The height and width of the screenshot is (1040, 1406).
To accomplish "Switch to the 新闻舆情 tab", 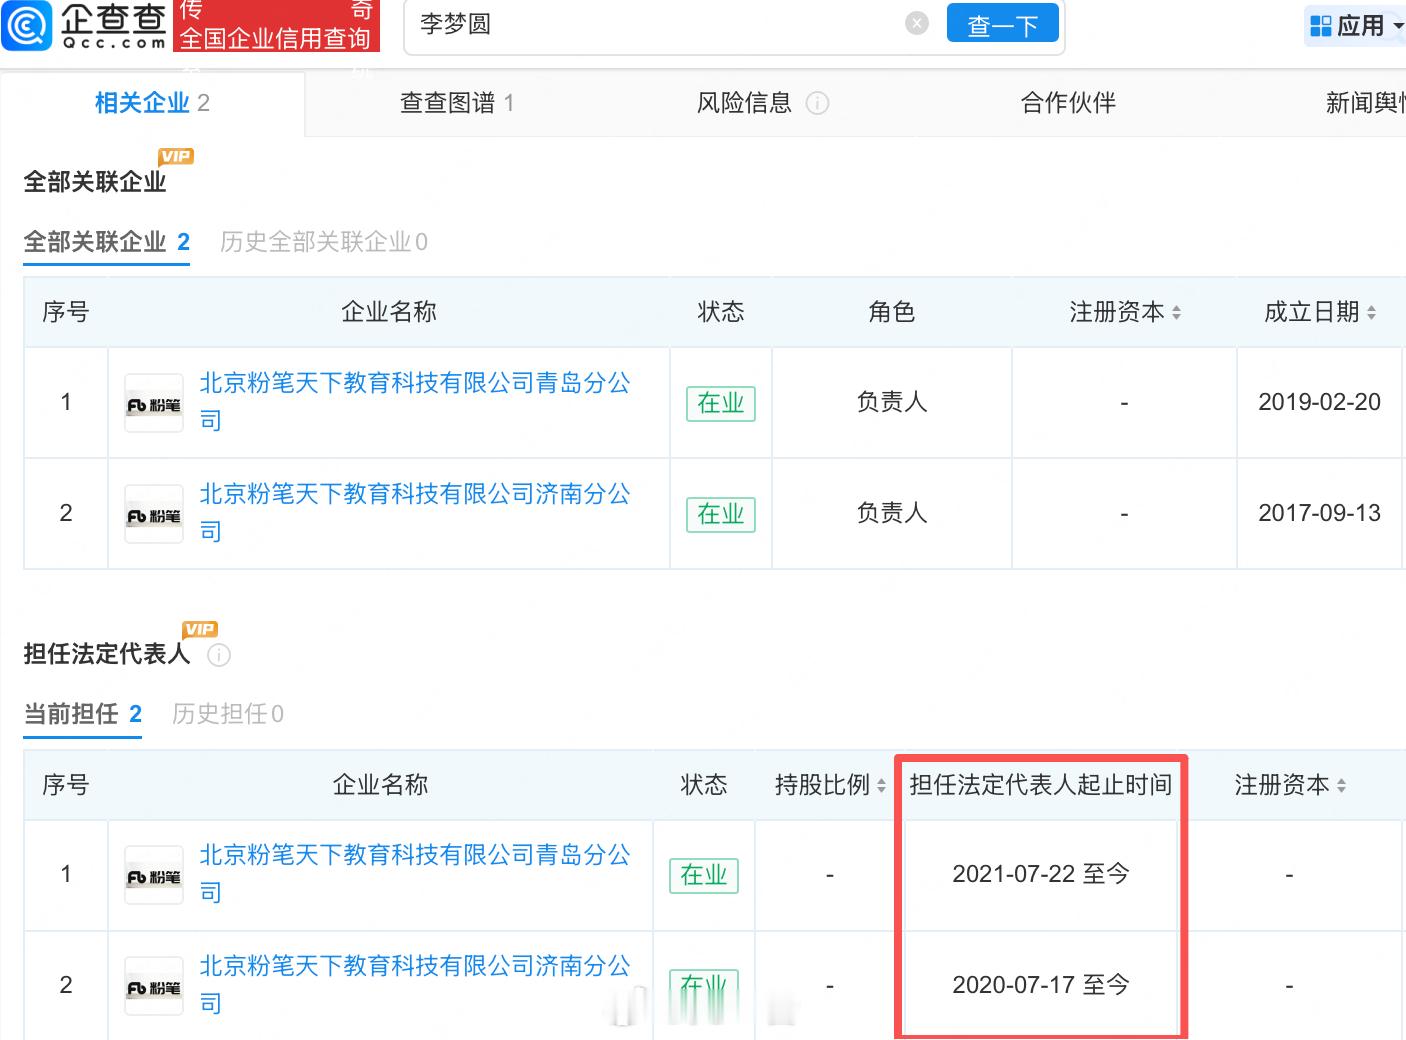I will [1365, 103].
